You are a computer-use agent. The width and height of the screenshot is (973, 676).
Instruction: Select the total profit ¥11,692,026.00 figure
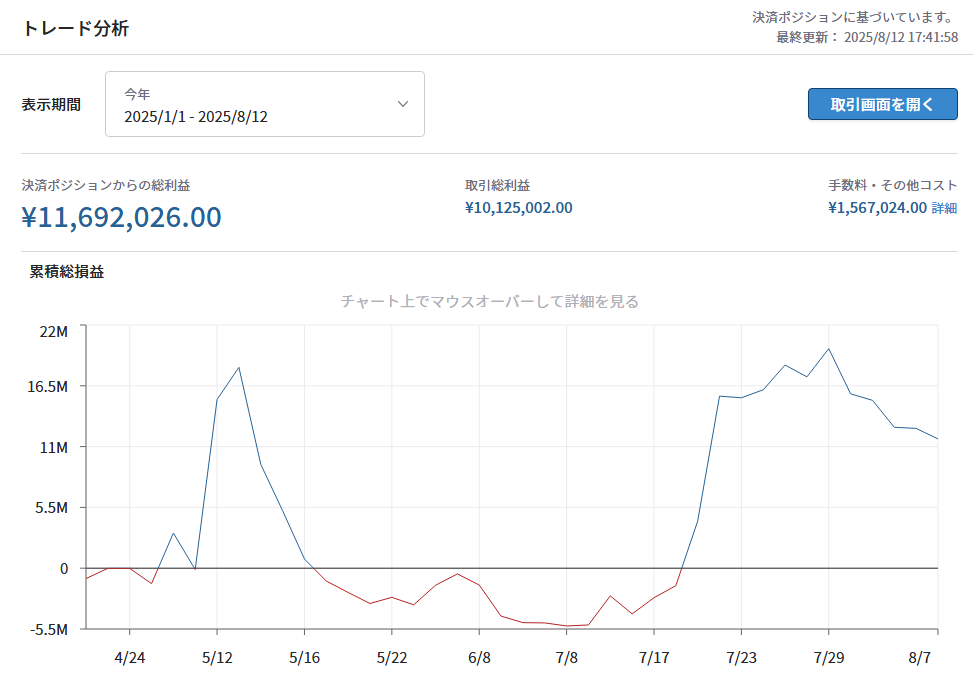pyautogui.click(x=122, y=217)
